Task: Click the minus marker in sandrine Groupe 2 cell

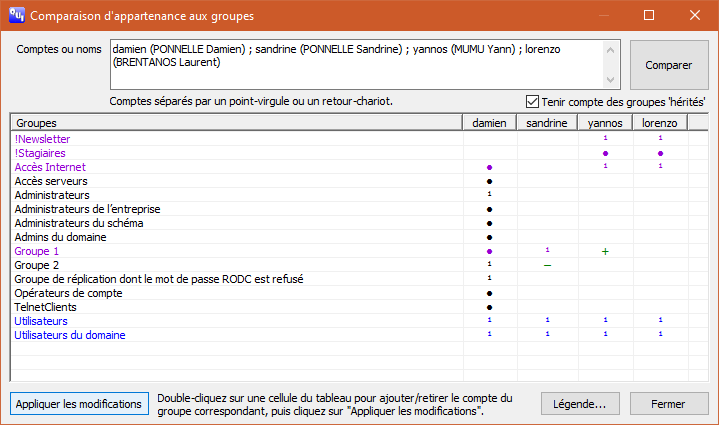Action: click(x=547, y=266)
